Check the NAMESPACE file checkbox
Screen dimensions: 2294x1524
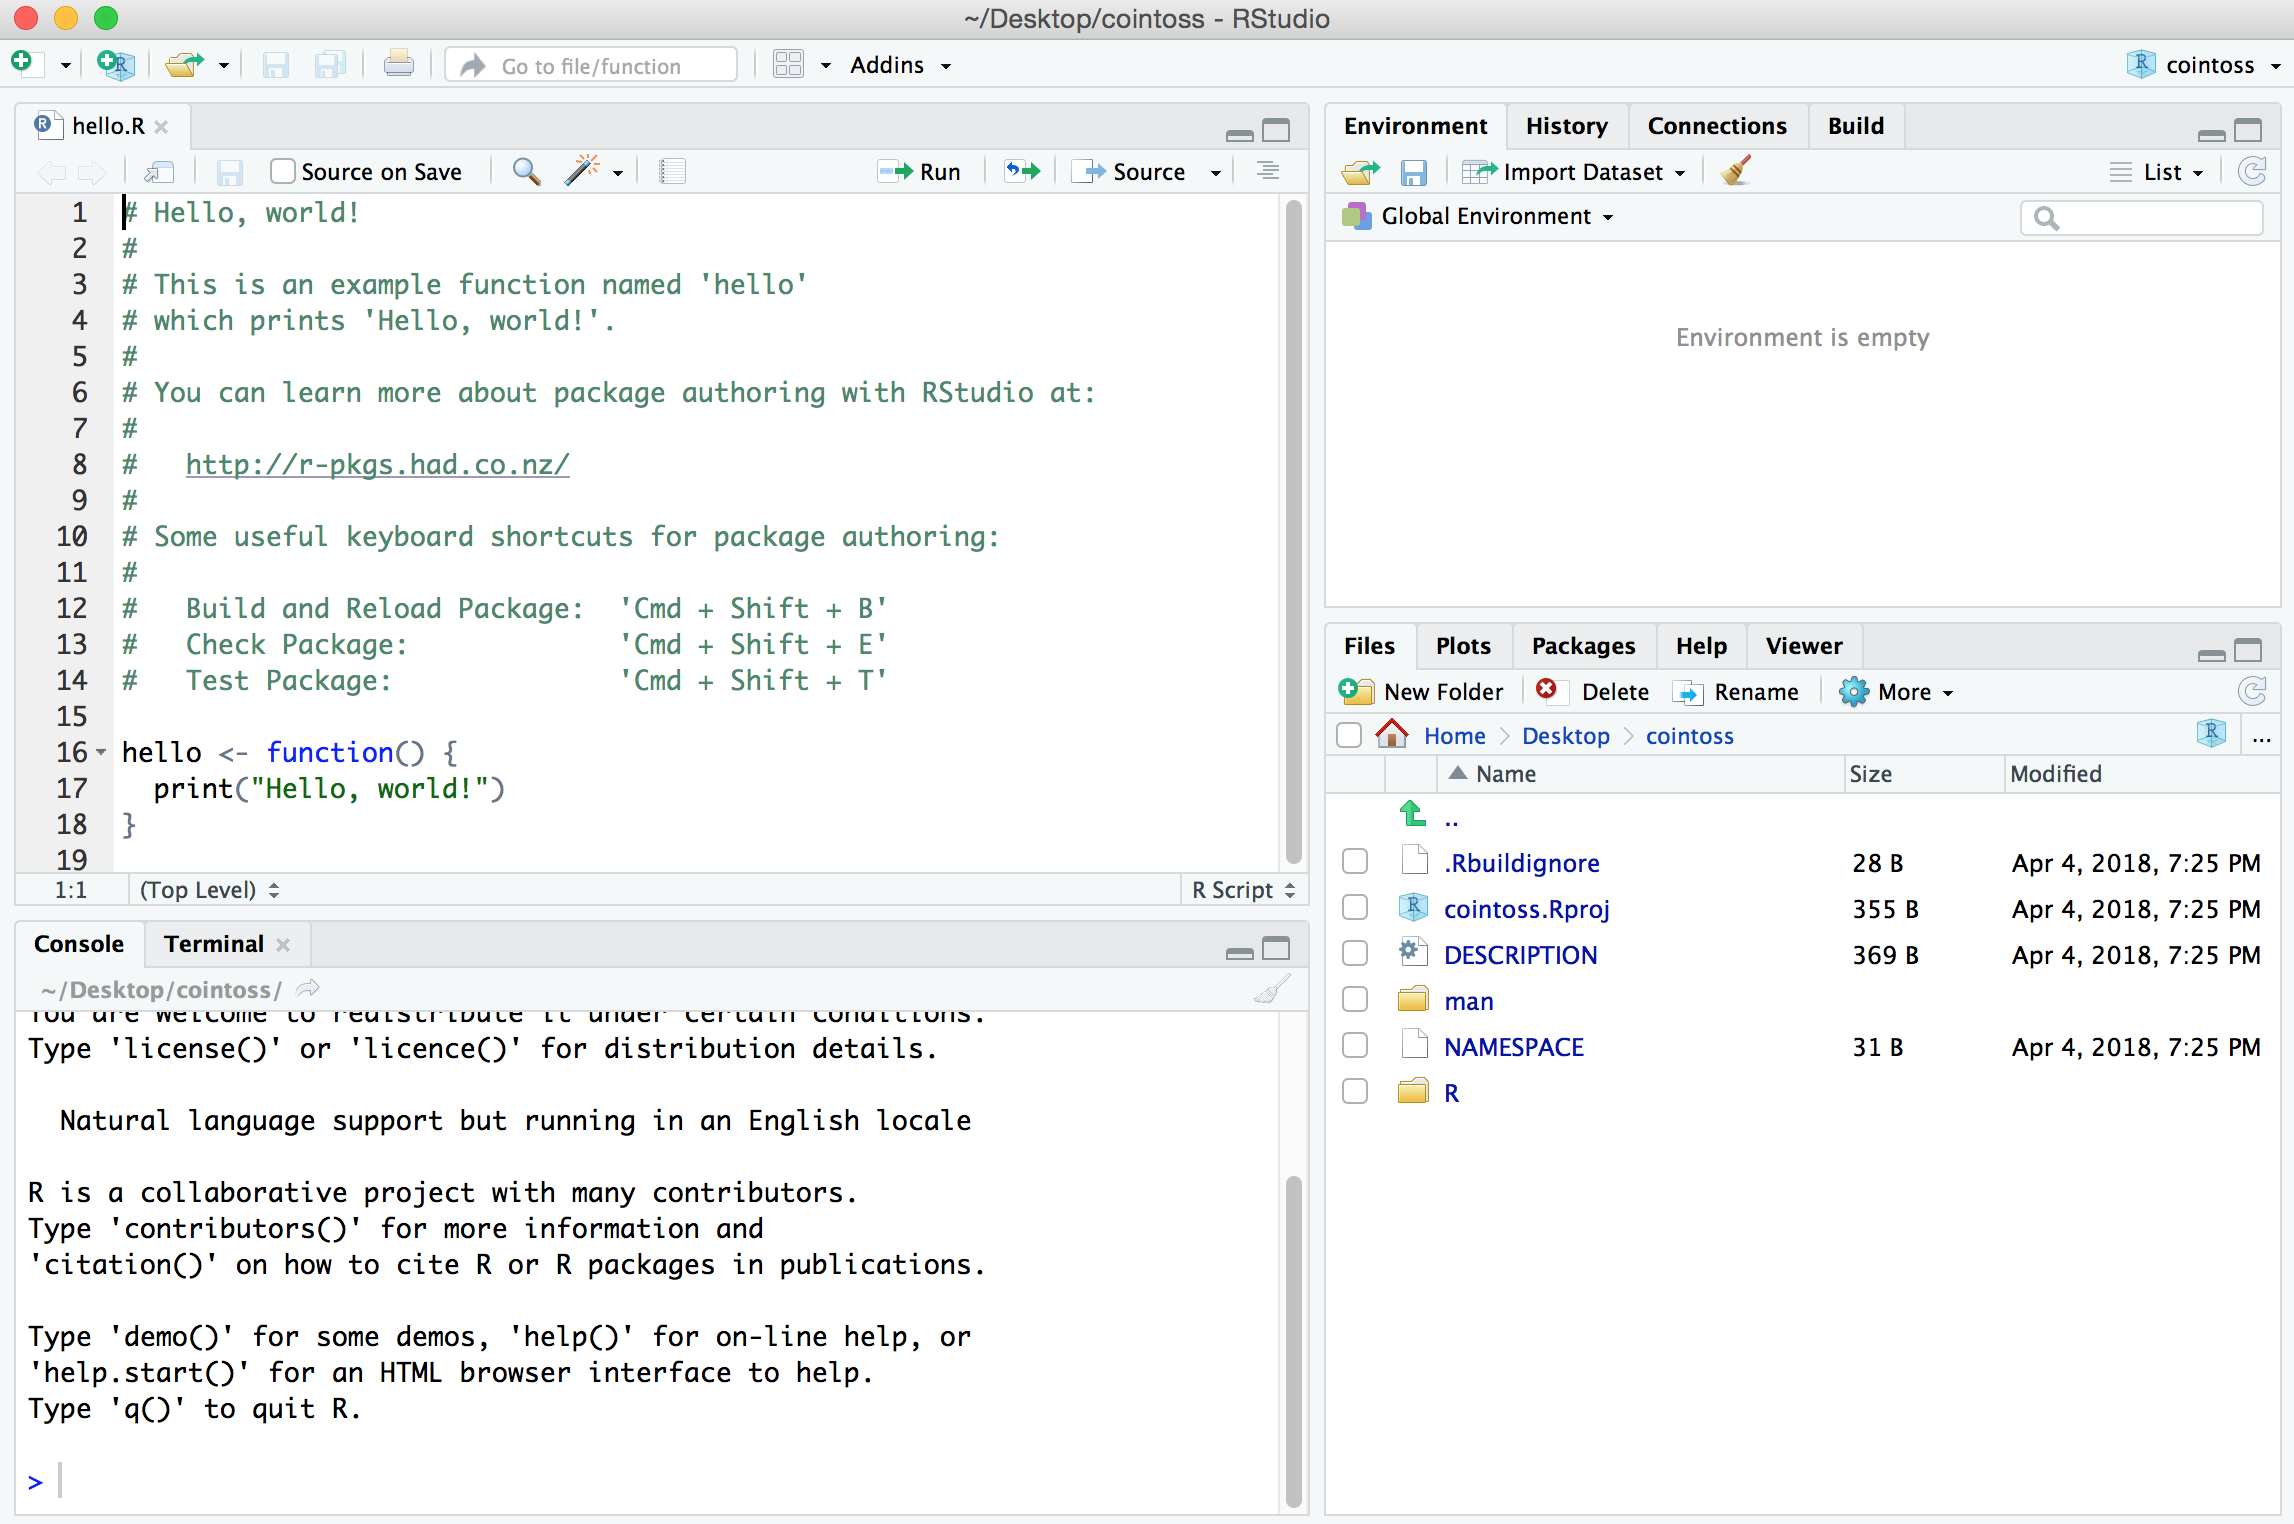[x=1355, y=1045]
